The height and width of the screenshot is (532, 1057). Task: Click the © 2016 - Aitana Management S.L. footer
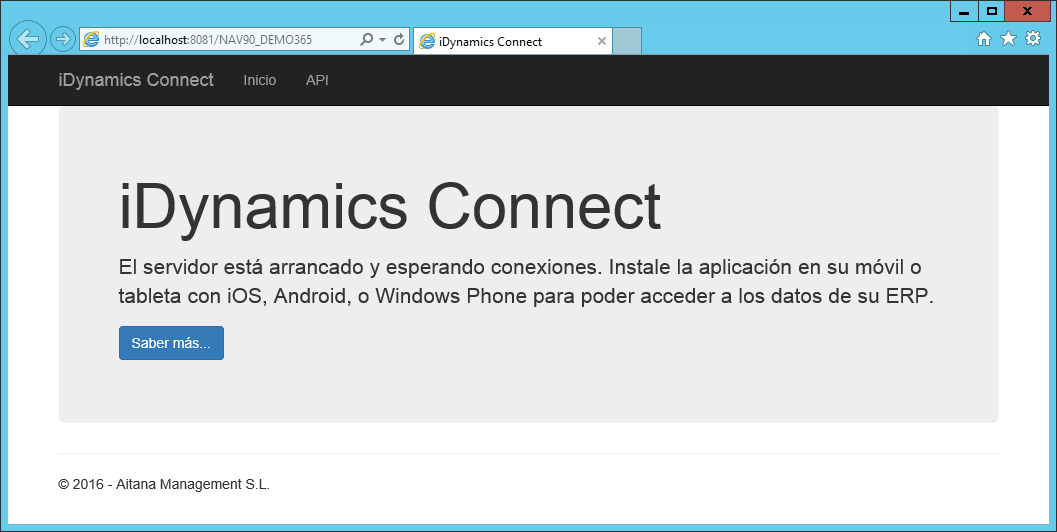point(164,484)
